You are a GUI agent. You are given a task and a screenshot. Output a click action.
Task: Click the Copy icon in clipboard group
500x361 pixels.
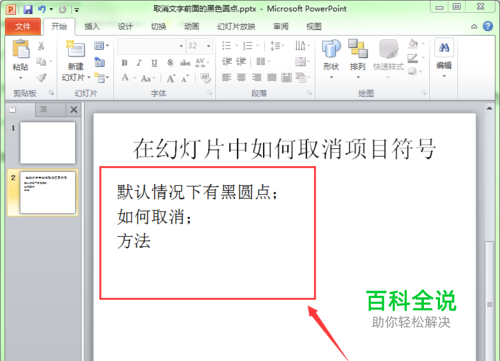[x=41, y=61]
